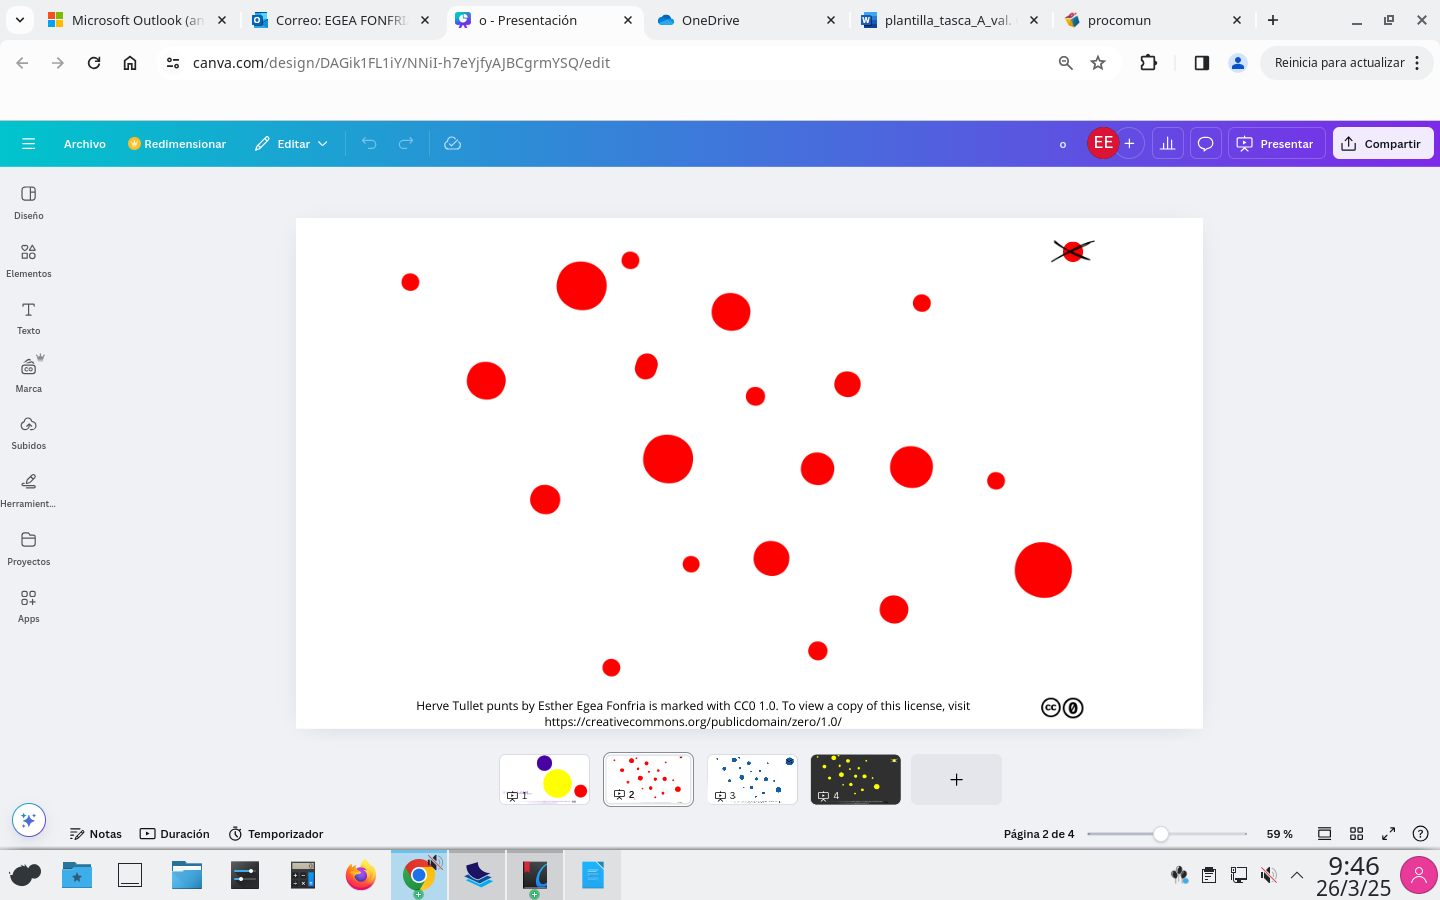Open the comments panel
This screenshot has width=1440, height=900.
point(1205,143)
